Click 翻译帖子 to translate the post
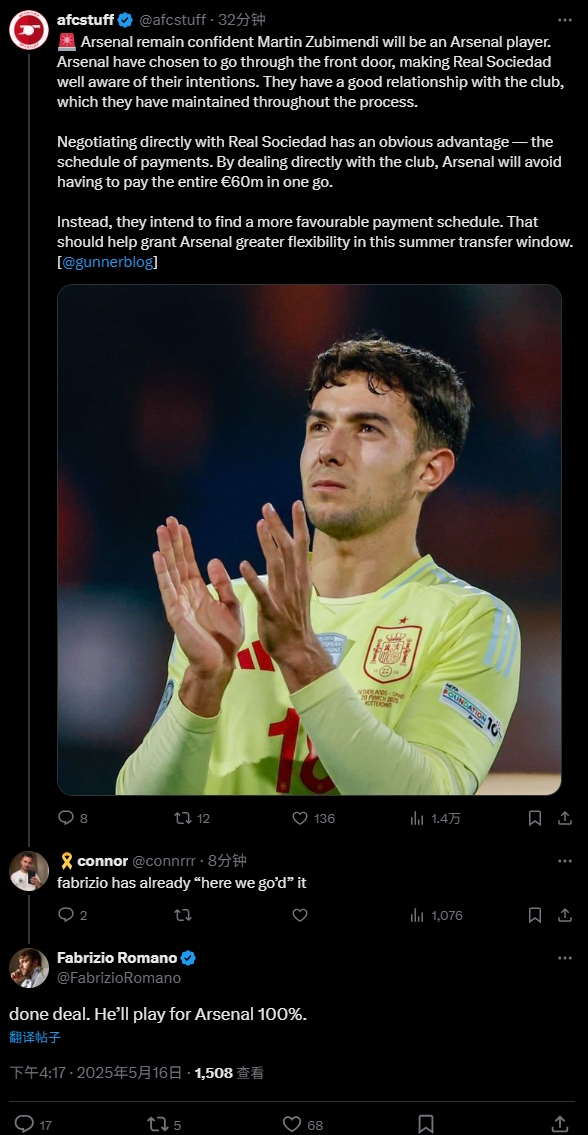588x1135 pixels. [35, 1037]
